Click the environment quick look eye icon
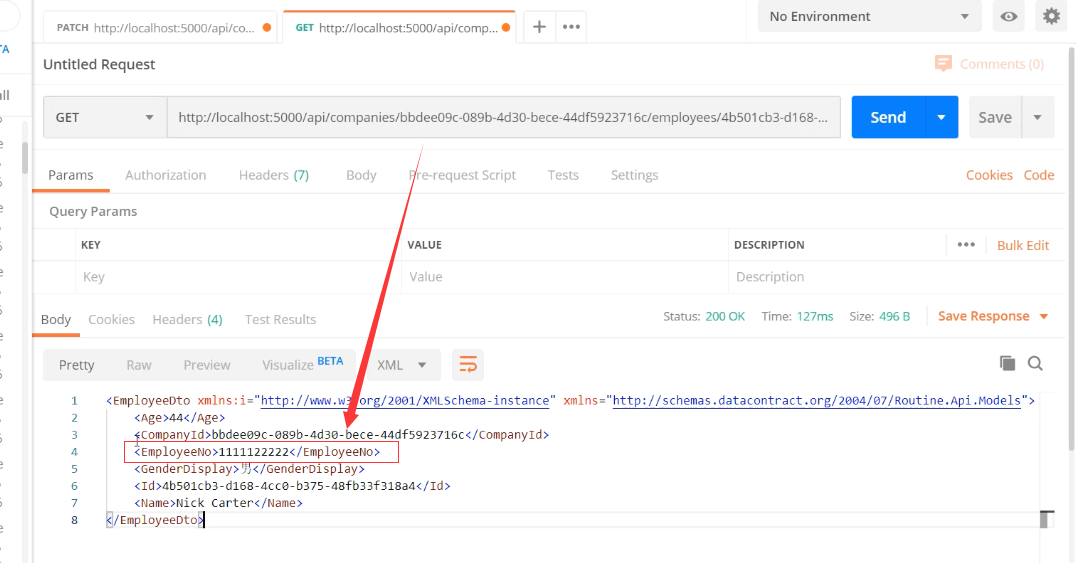1077x563 pixels. [x=1010, y=17]
